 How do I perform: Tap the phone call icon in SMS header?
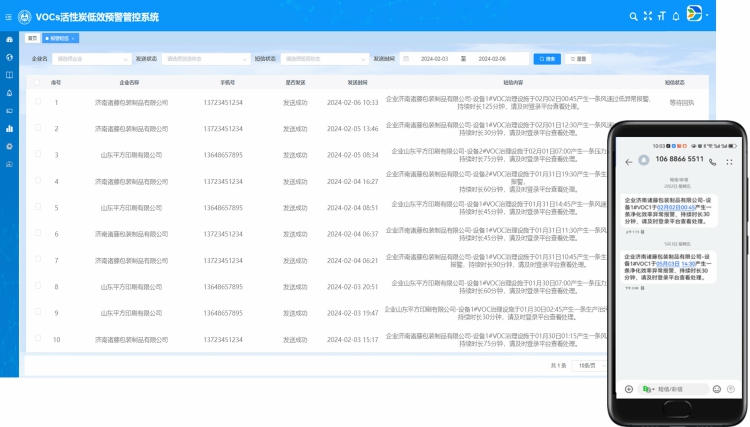[x=712, y=160]
